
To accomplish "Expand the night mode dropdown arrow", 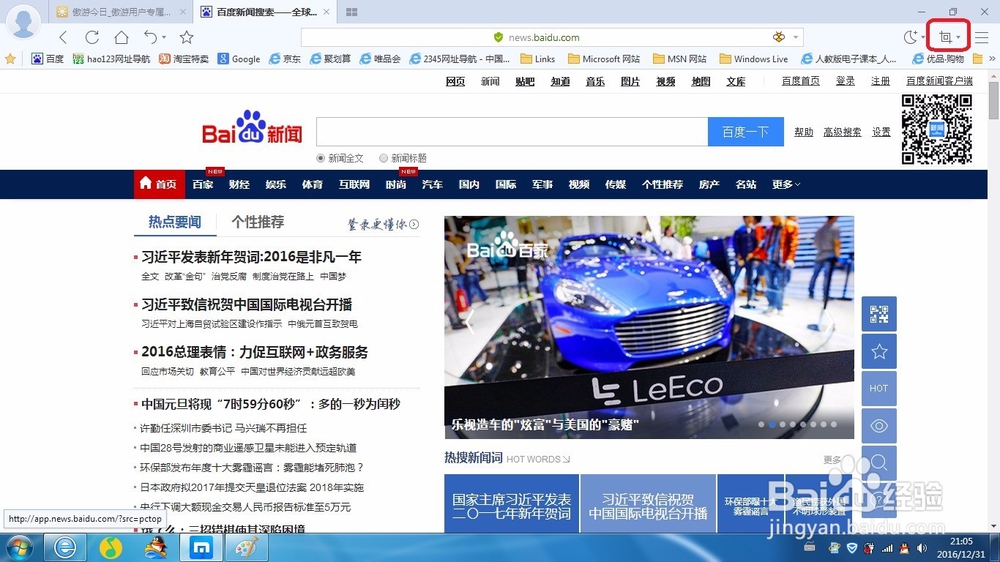I will coord(922,37).
